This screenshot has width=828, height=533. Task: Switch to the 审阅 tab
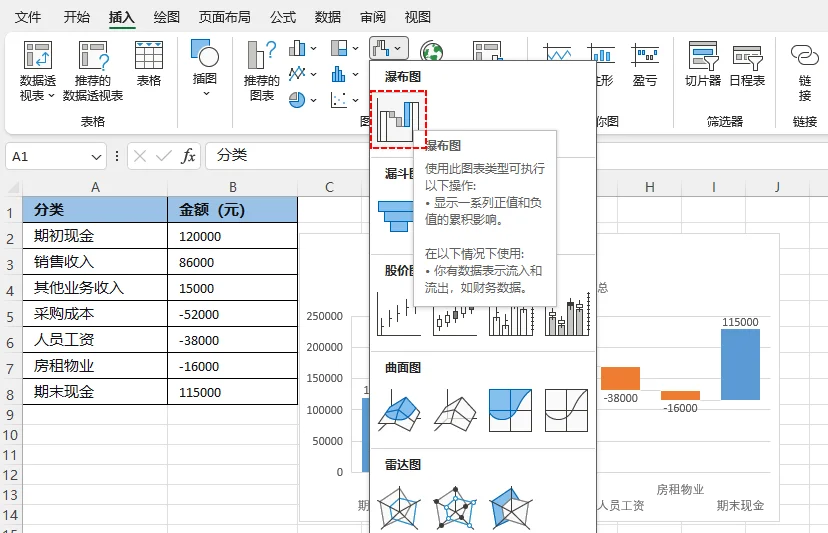pos(373,17)
